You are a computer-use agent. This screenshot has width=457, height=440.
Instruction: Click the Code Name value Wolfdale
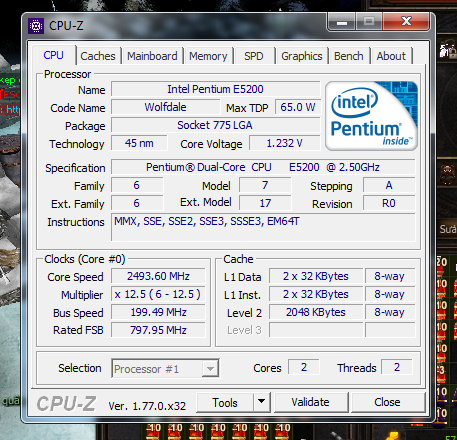tap(165, 107)
